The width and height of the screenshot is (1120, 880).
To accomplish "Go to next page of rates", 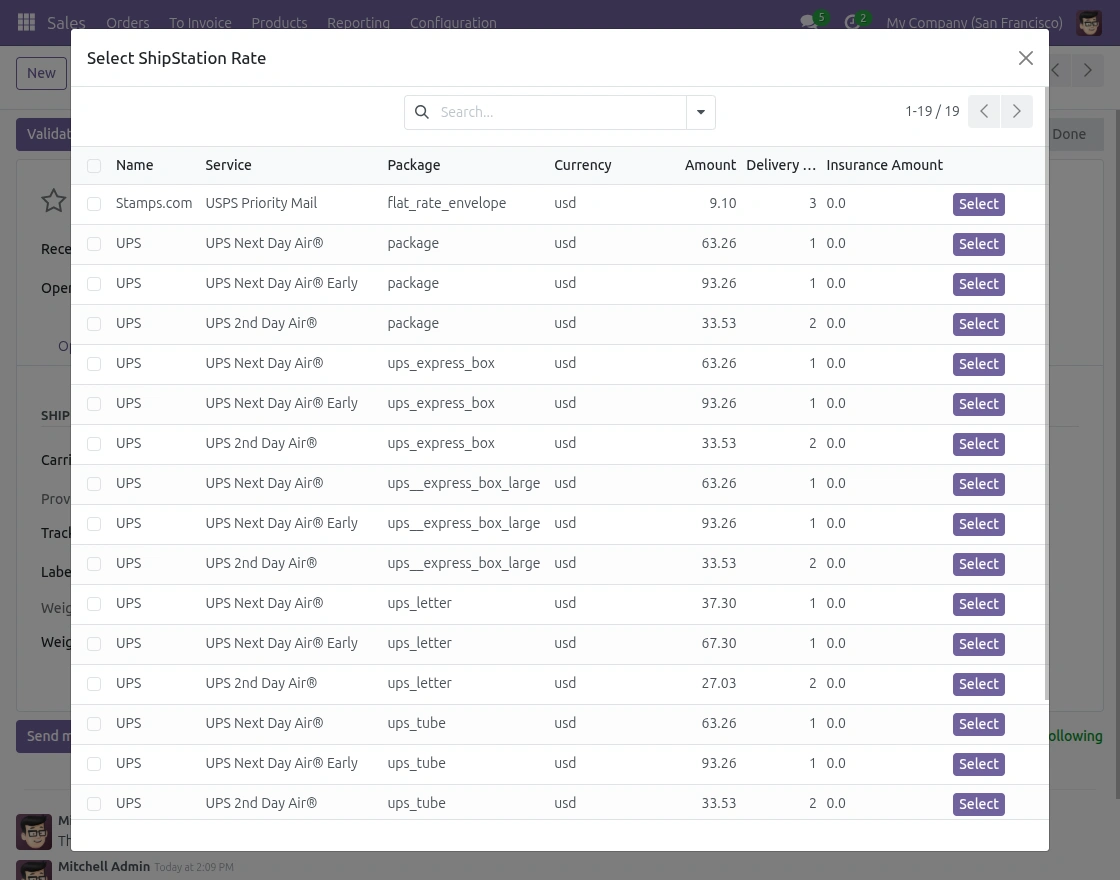I will [1017, 112].
